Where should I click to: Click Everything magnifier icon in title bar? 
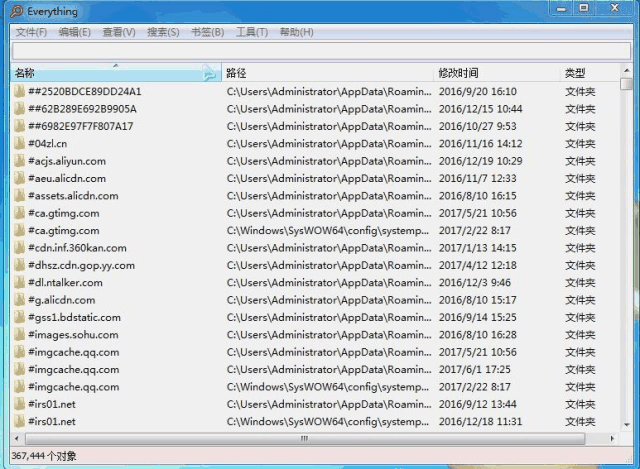(x=17, y=11)
